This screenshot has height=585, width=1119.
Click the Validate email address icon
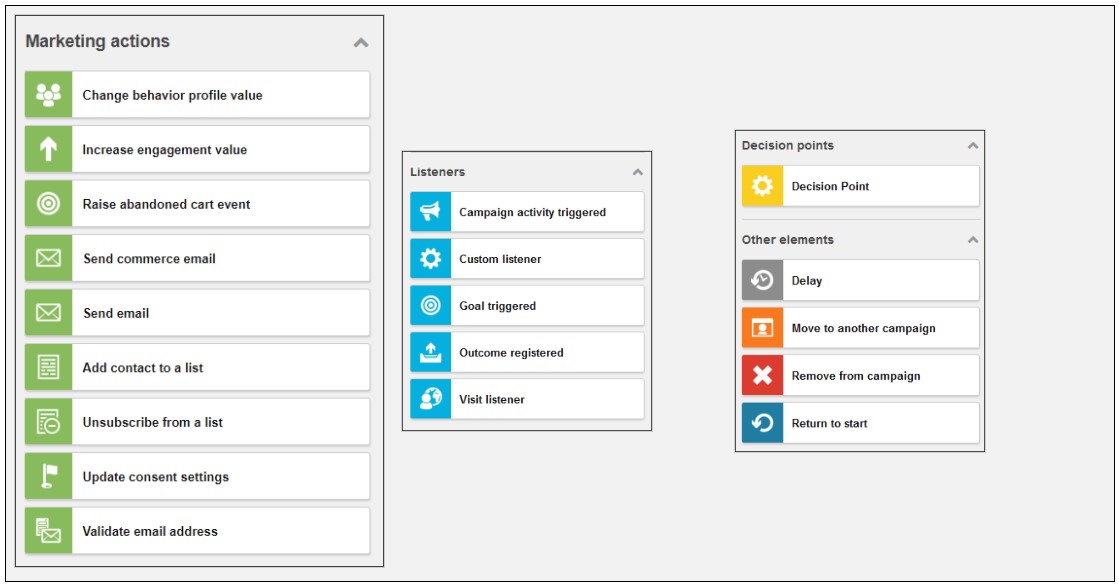click(x=49, y=531)
